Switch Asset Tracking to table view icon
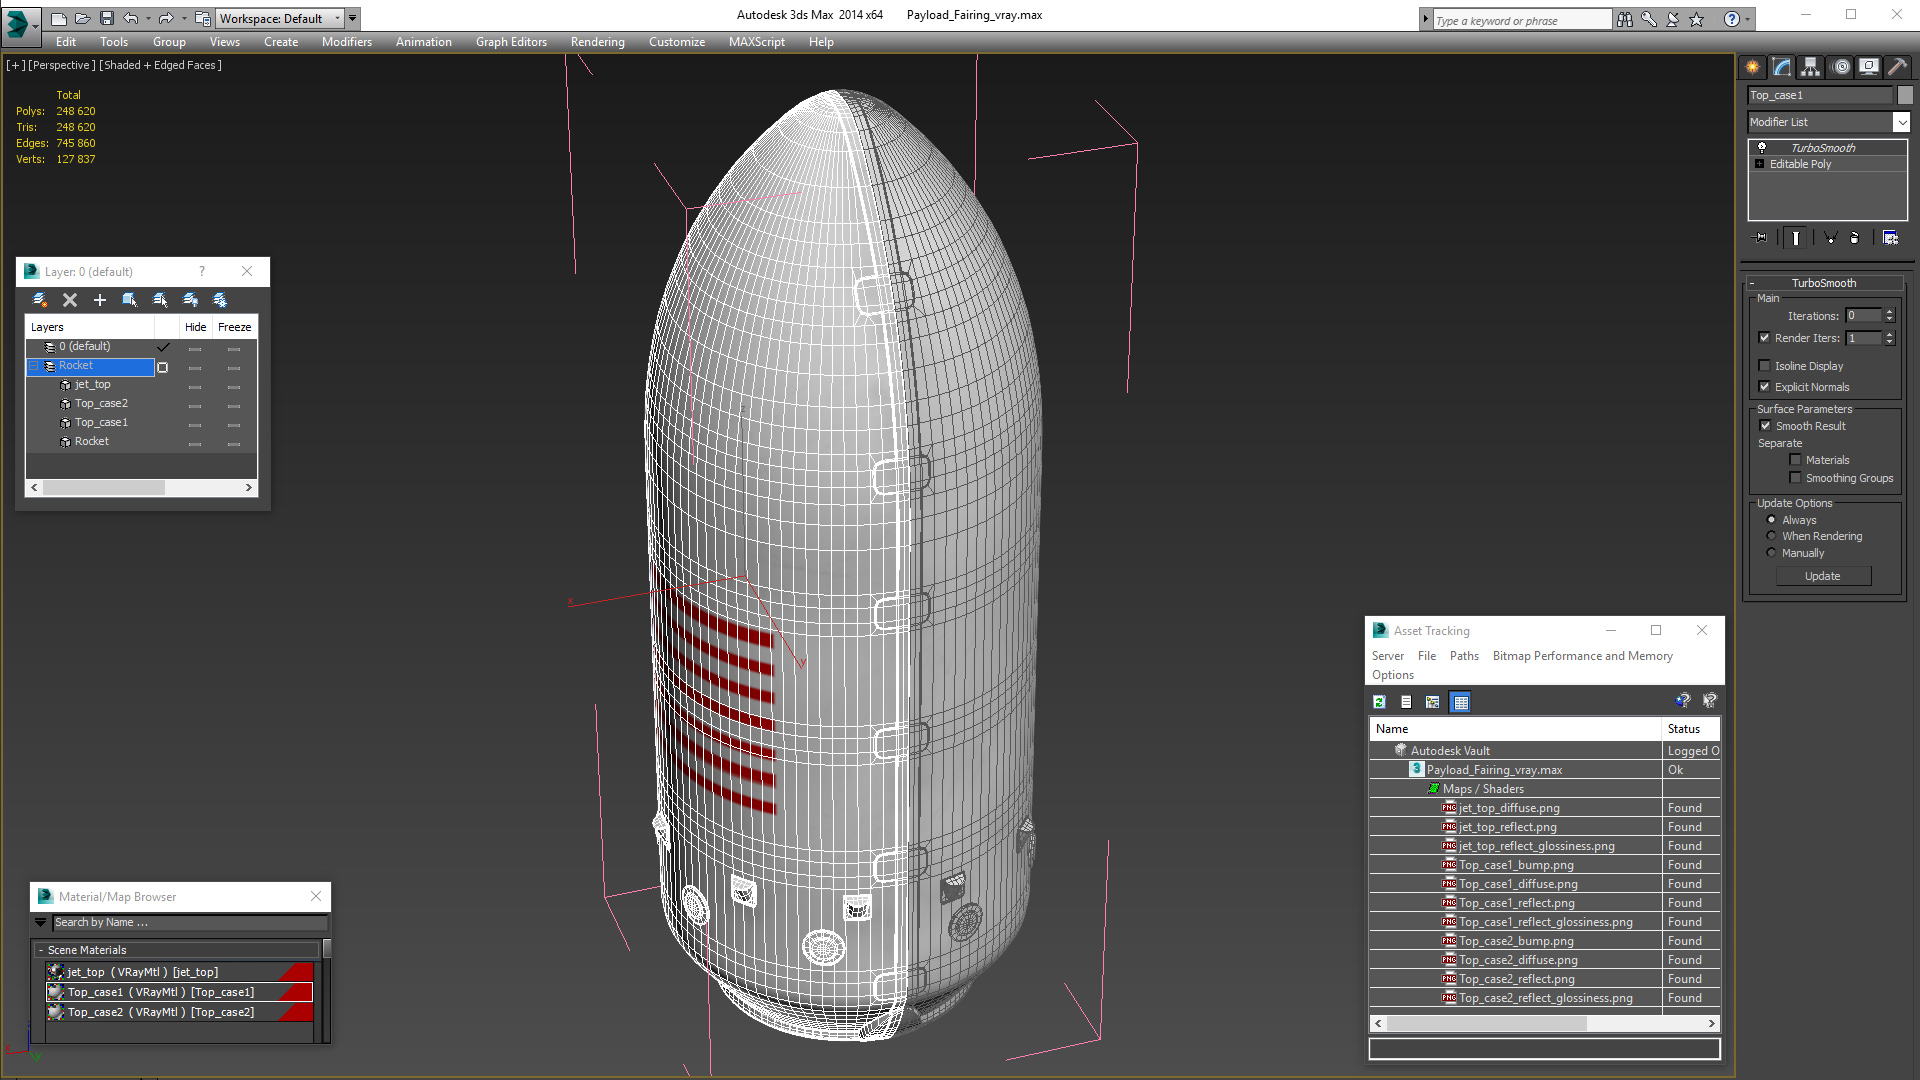Image resolution: width=1920 pixels, height=1080 pixels. pyautogui.click(x=1461, y=702)
